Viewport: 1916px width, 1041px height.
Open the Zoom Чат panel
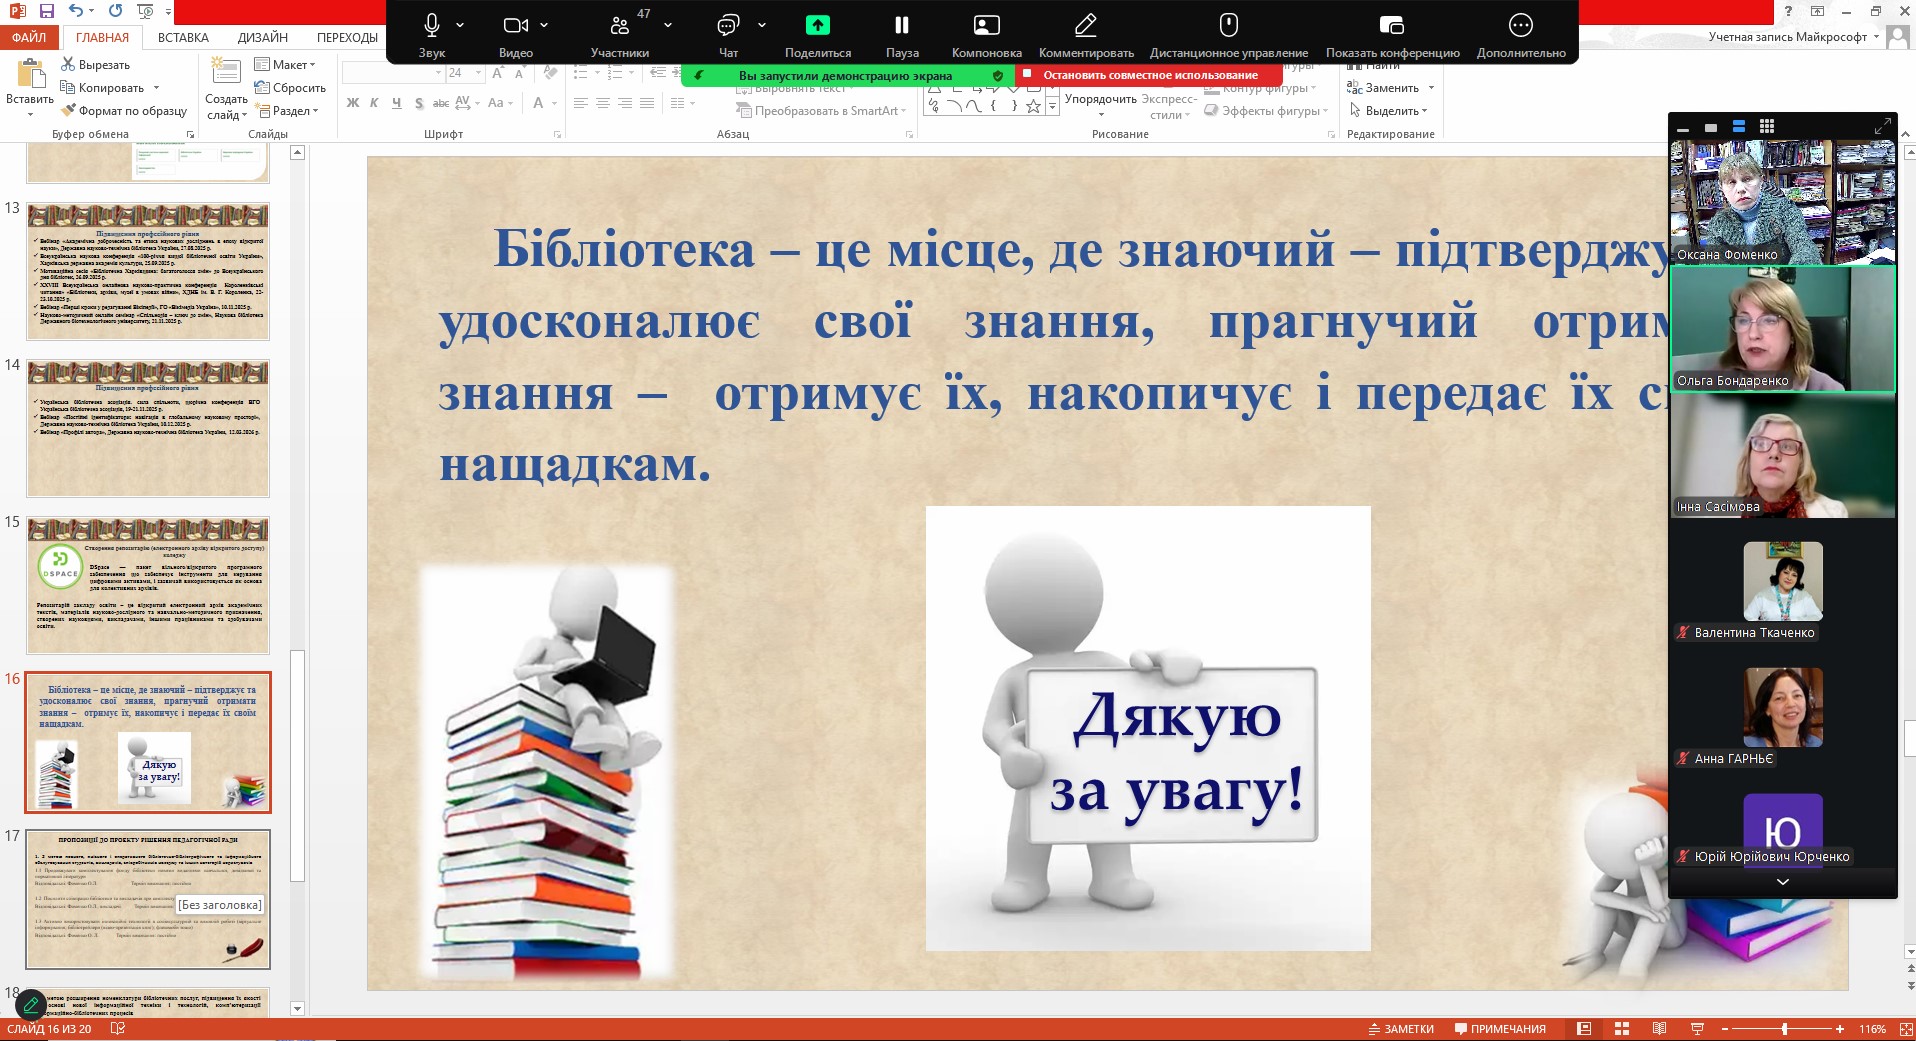(728, 35)
